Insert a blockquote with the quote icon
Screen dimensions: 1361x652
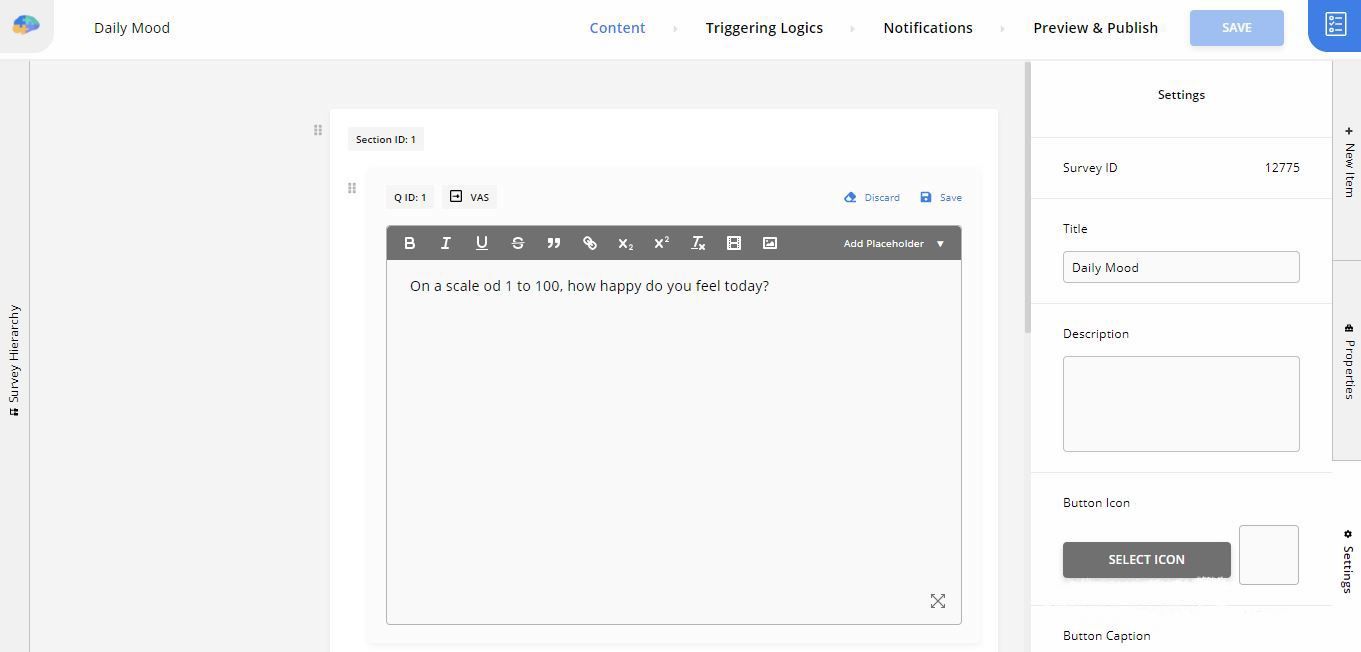click(x=553, y=243)
